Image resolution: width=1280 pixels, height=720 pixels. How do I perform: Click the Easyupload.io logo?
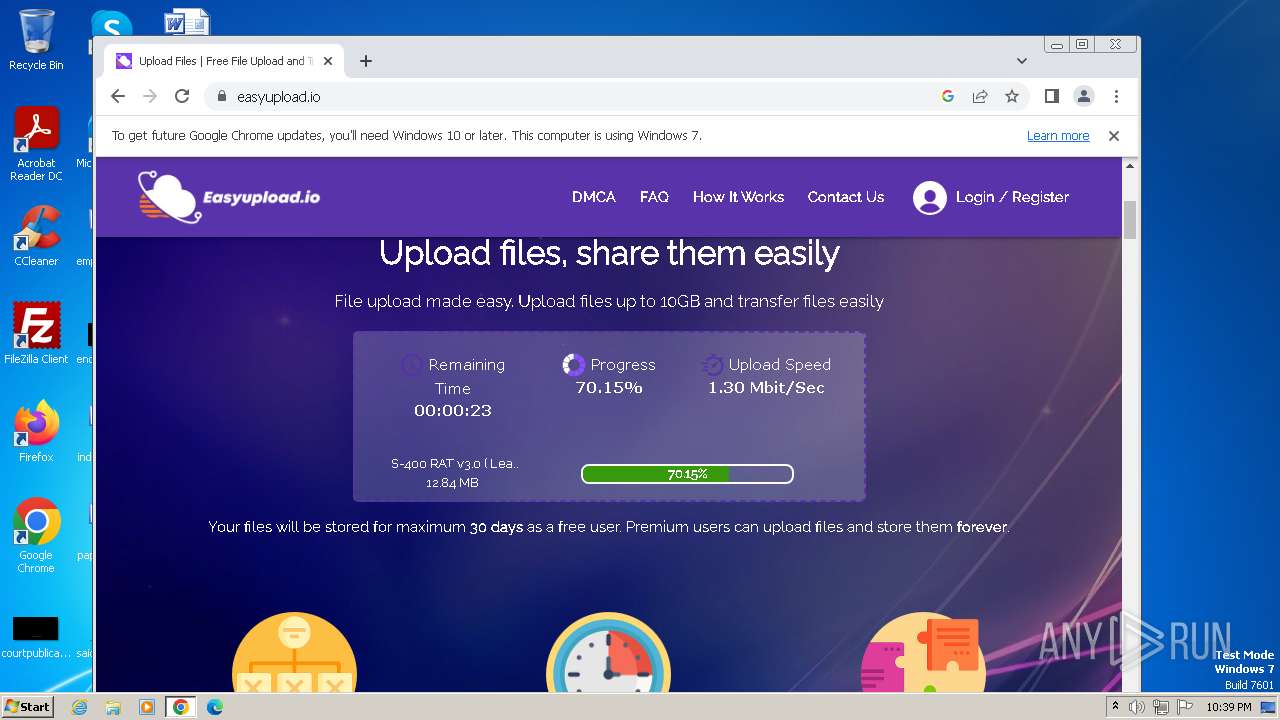point(229,196)
